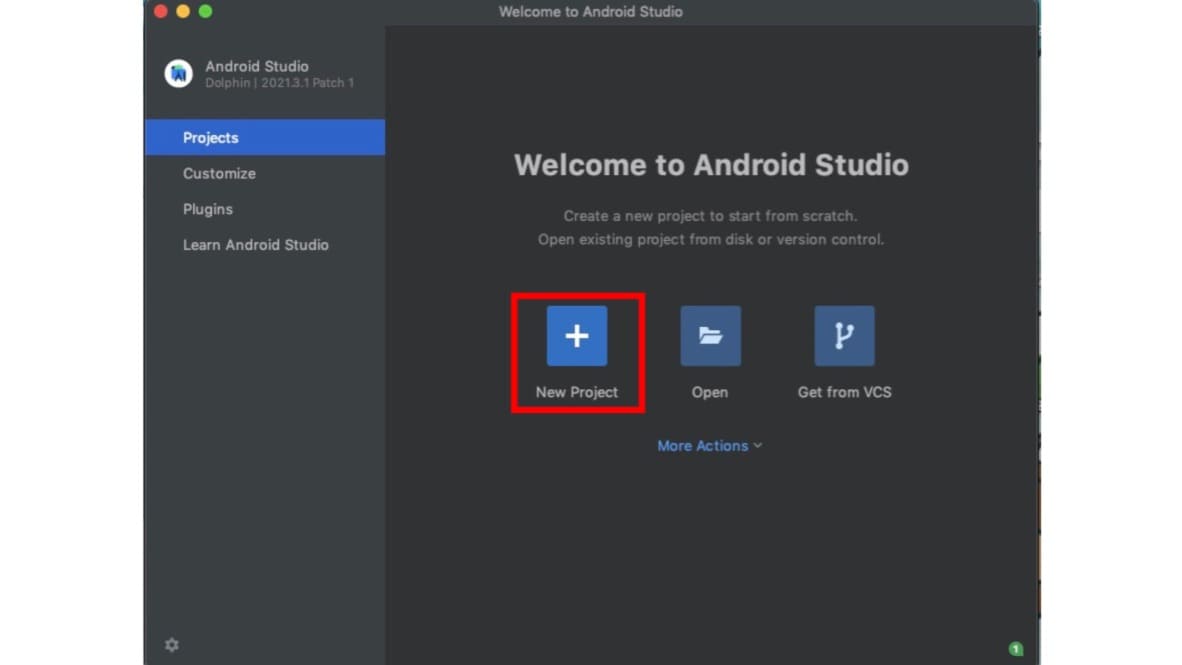Click the plus icon to start a project
Screen dimensions: 1182x665
(x=577, y=336)
